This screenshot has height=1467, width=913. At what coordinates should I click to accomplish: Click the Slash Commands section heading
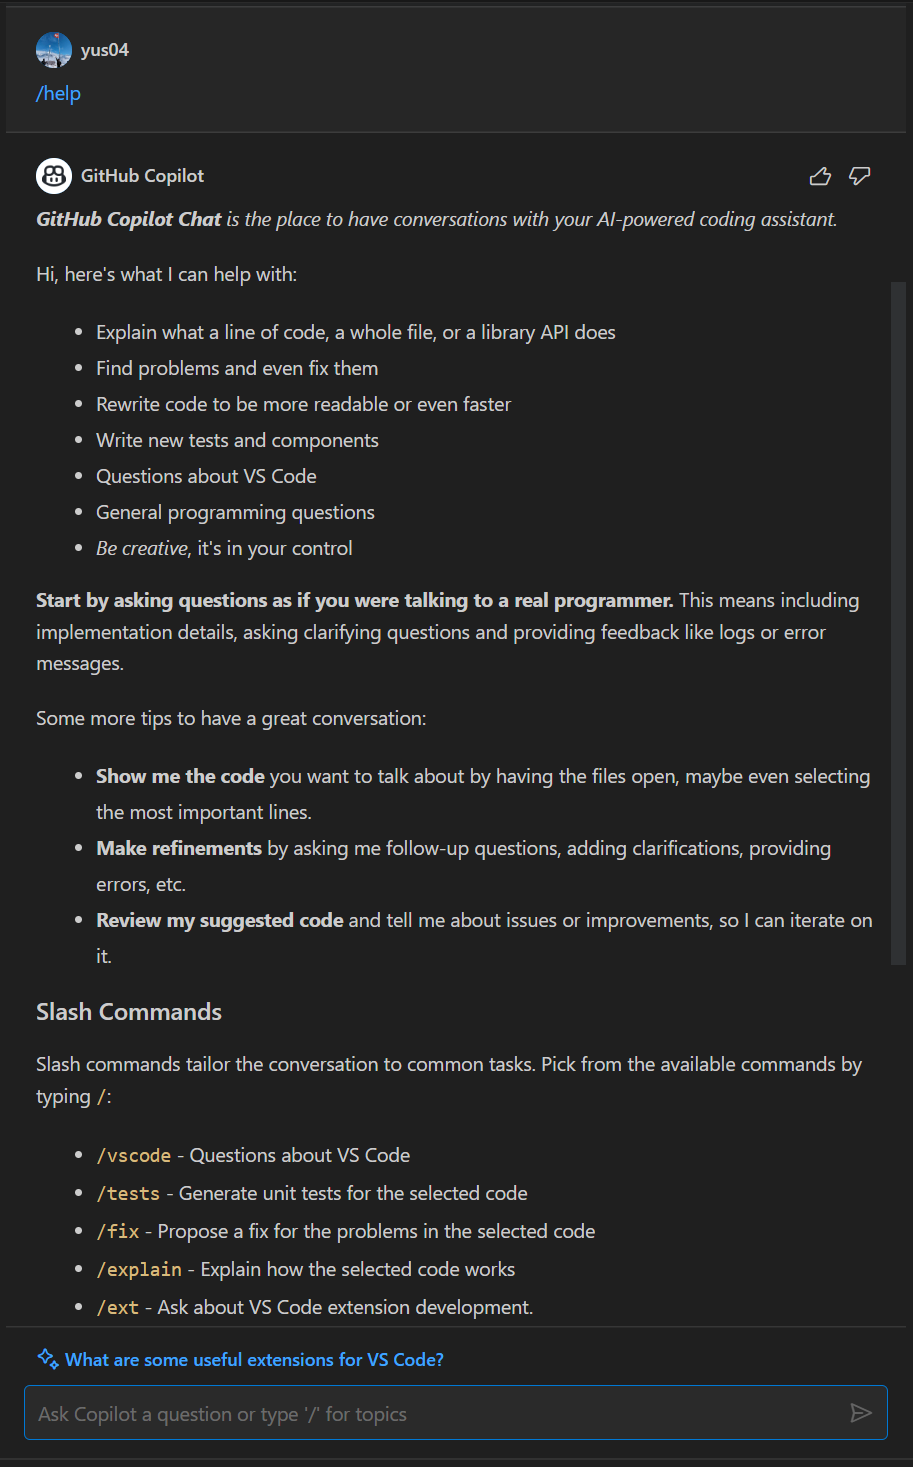coord(128,1012)
